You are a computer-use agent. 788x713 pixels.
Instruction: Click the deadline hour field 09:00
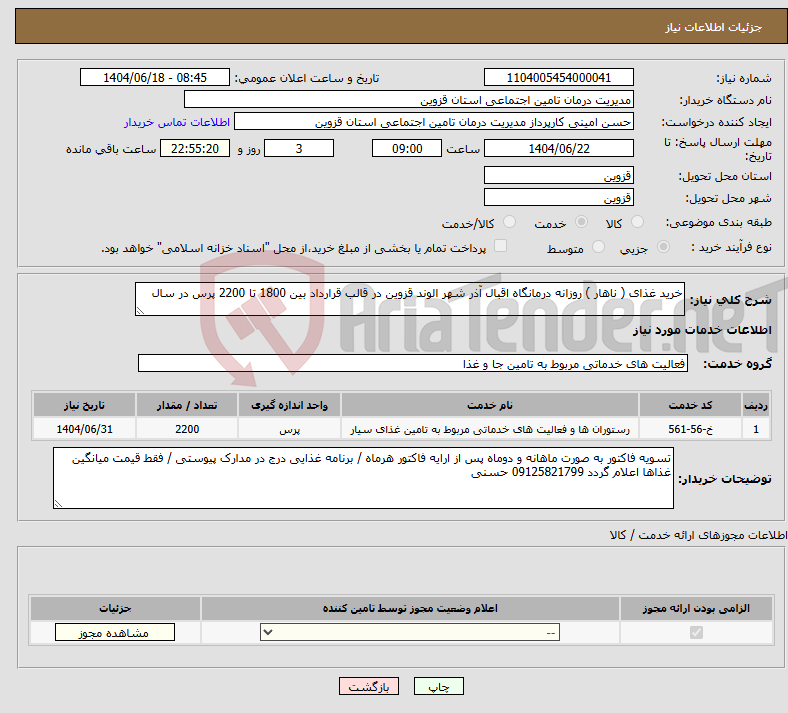tap(407, 148)
